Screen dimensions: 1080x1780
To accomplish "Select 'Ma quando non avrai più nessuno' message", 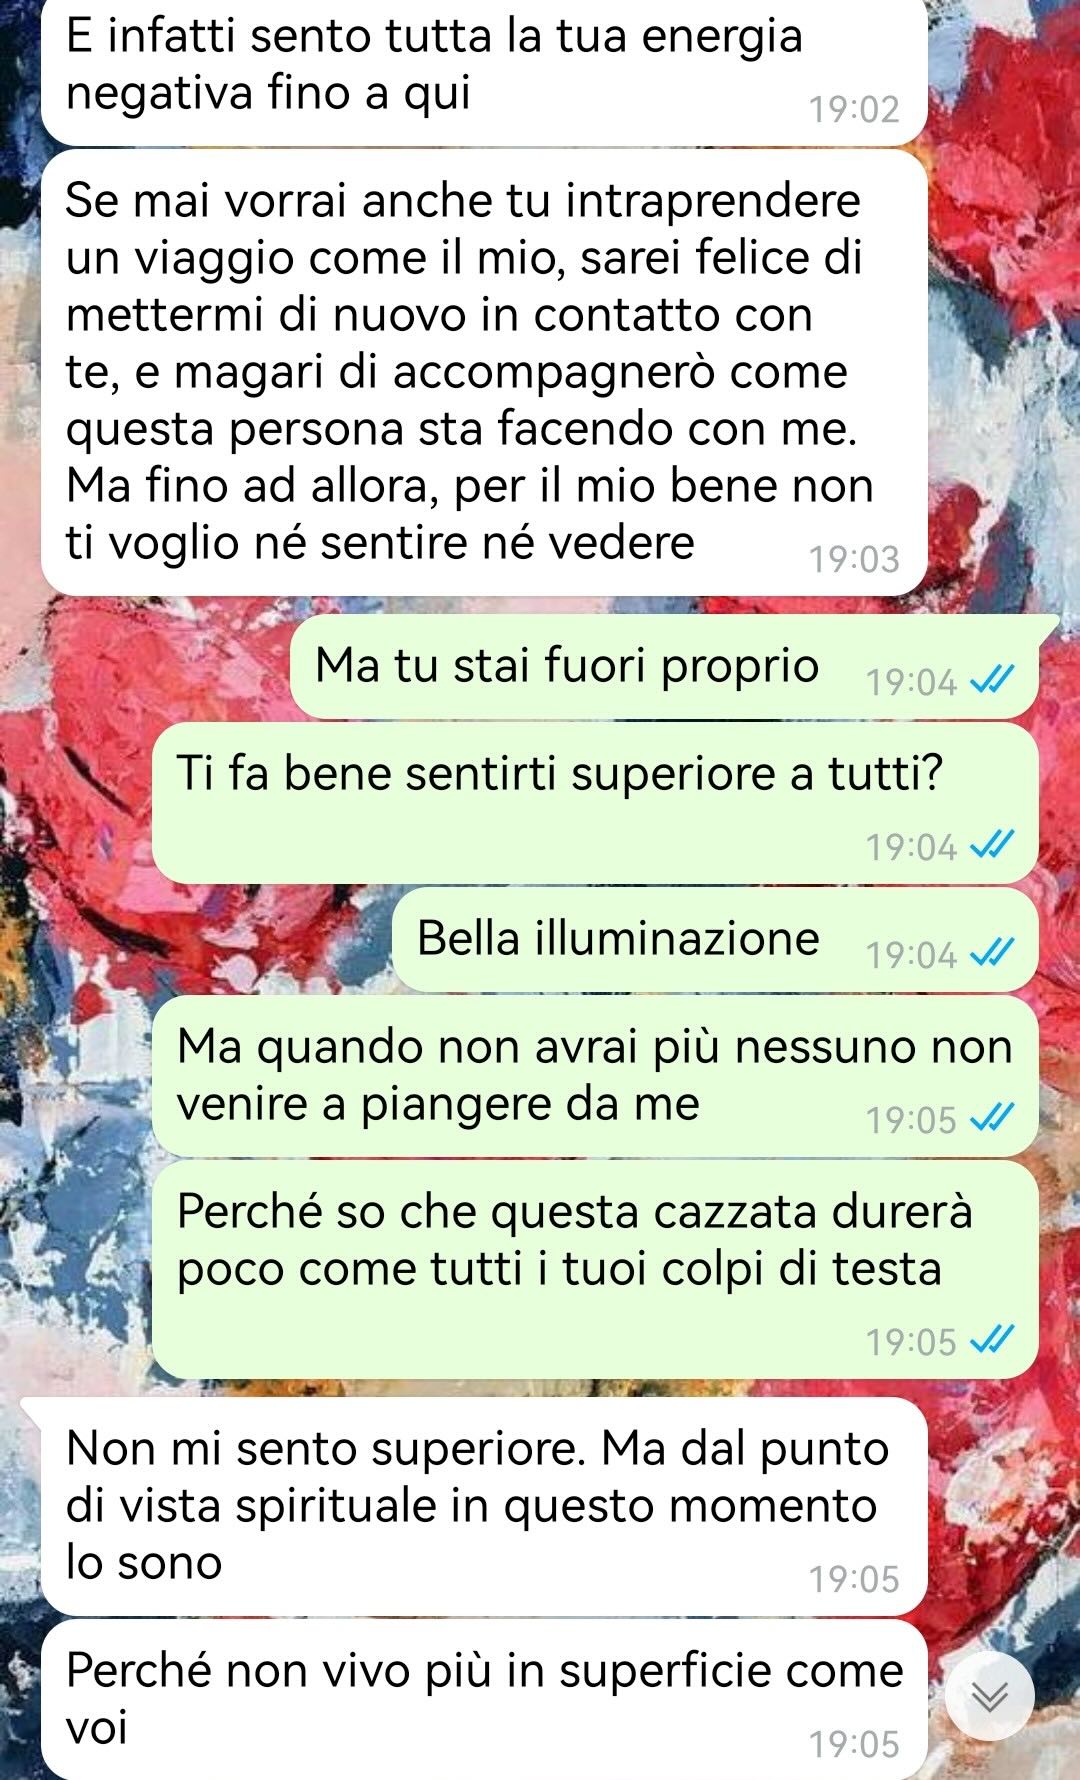I will click(595, 1076).
